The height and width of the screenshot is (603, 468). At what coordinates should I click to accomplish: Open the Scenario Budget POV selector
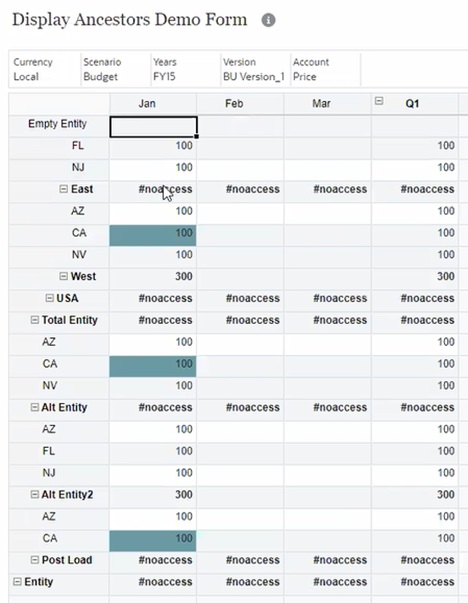[115, 69]
